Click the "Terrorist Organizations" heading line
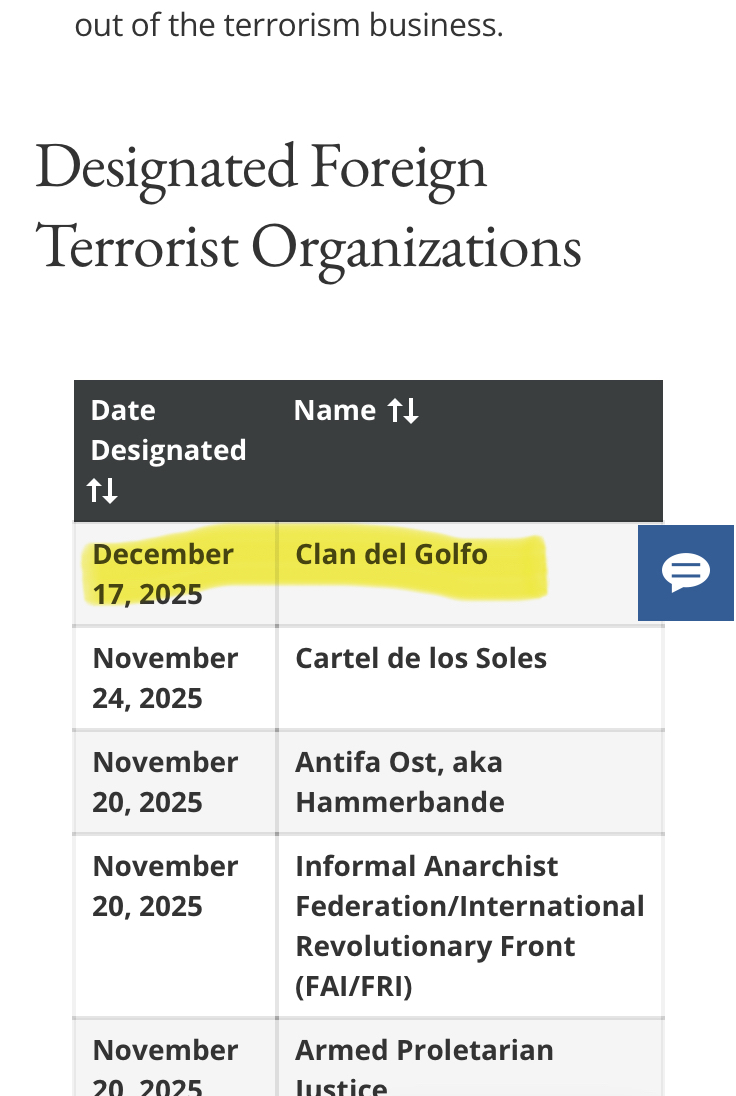736x1096 pixels. (x=308, y=245)
